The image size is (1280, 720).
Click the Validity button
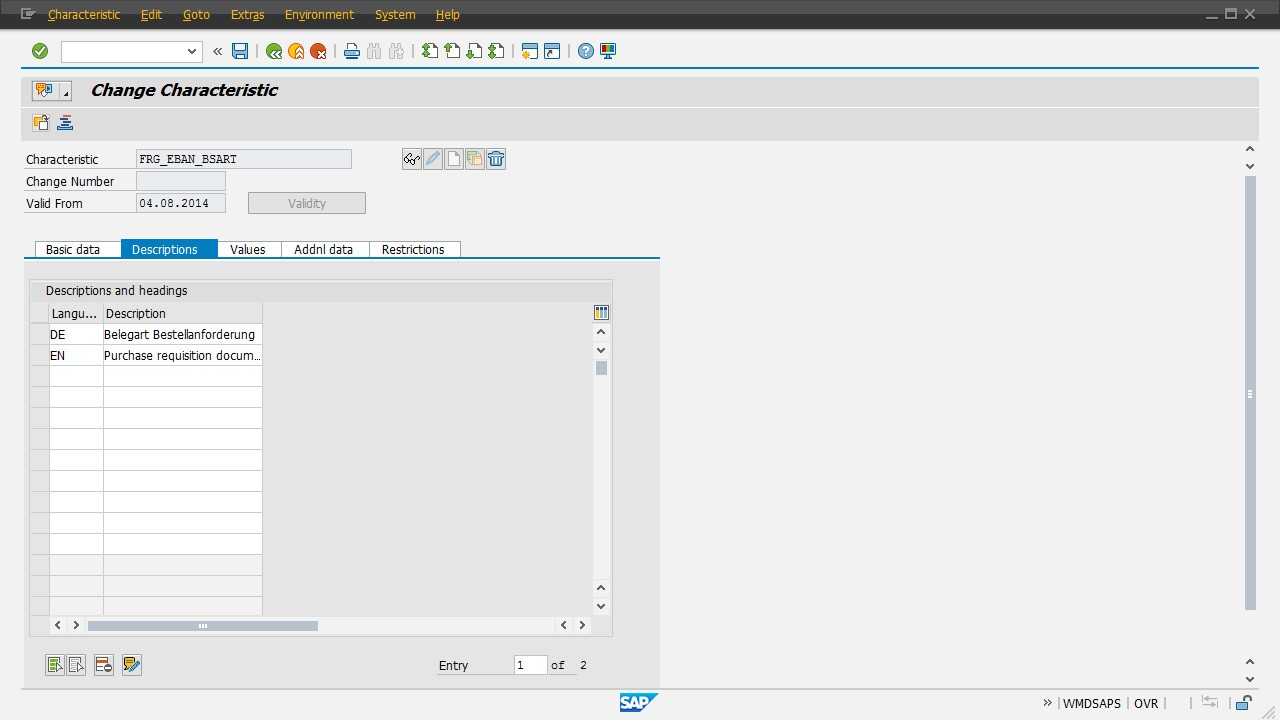point(307,204)
